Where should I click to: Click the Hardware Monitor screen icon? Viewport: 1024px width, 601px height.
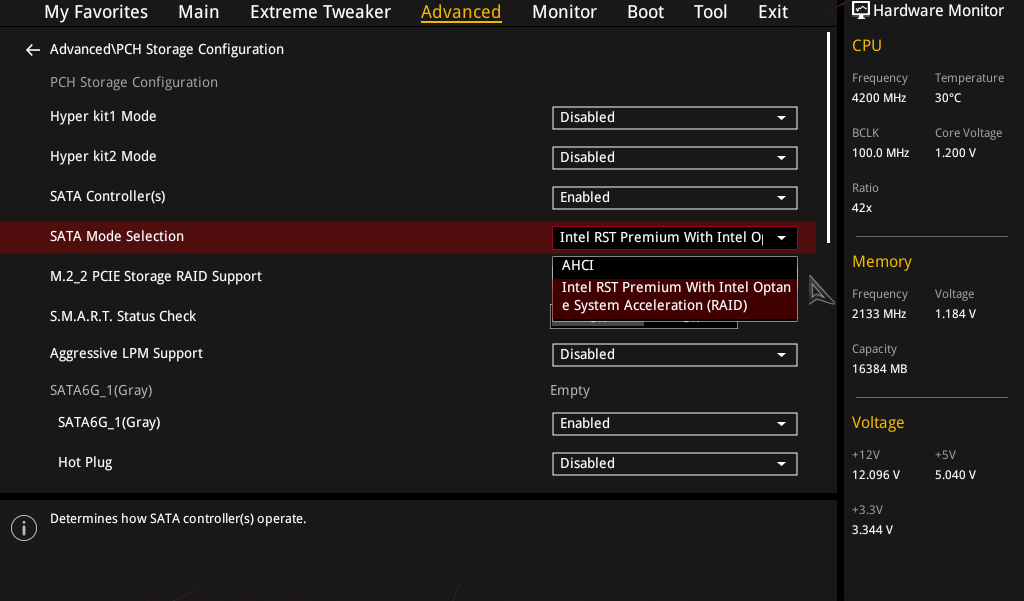pyautogui.click(x=861, y=10)
